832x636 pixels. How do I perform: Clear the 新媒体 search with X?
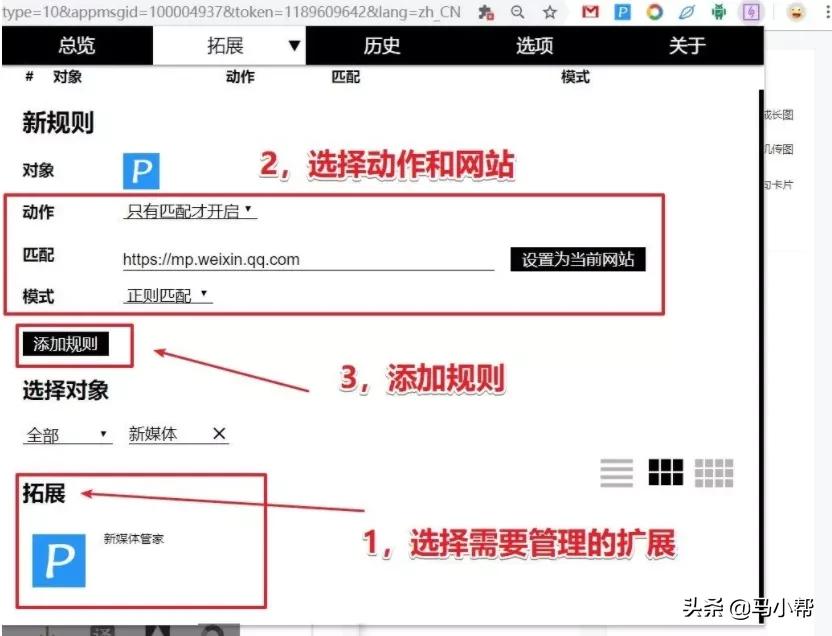[x=219, y=434]
